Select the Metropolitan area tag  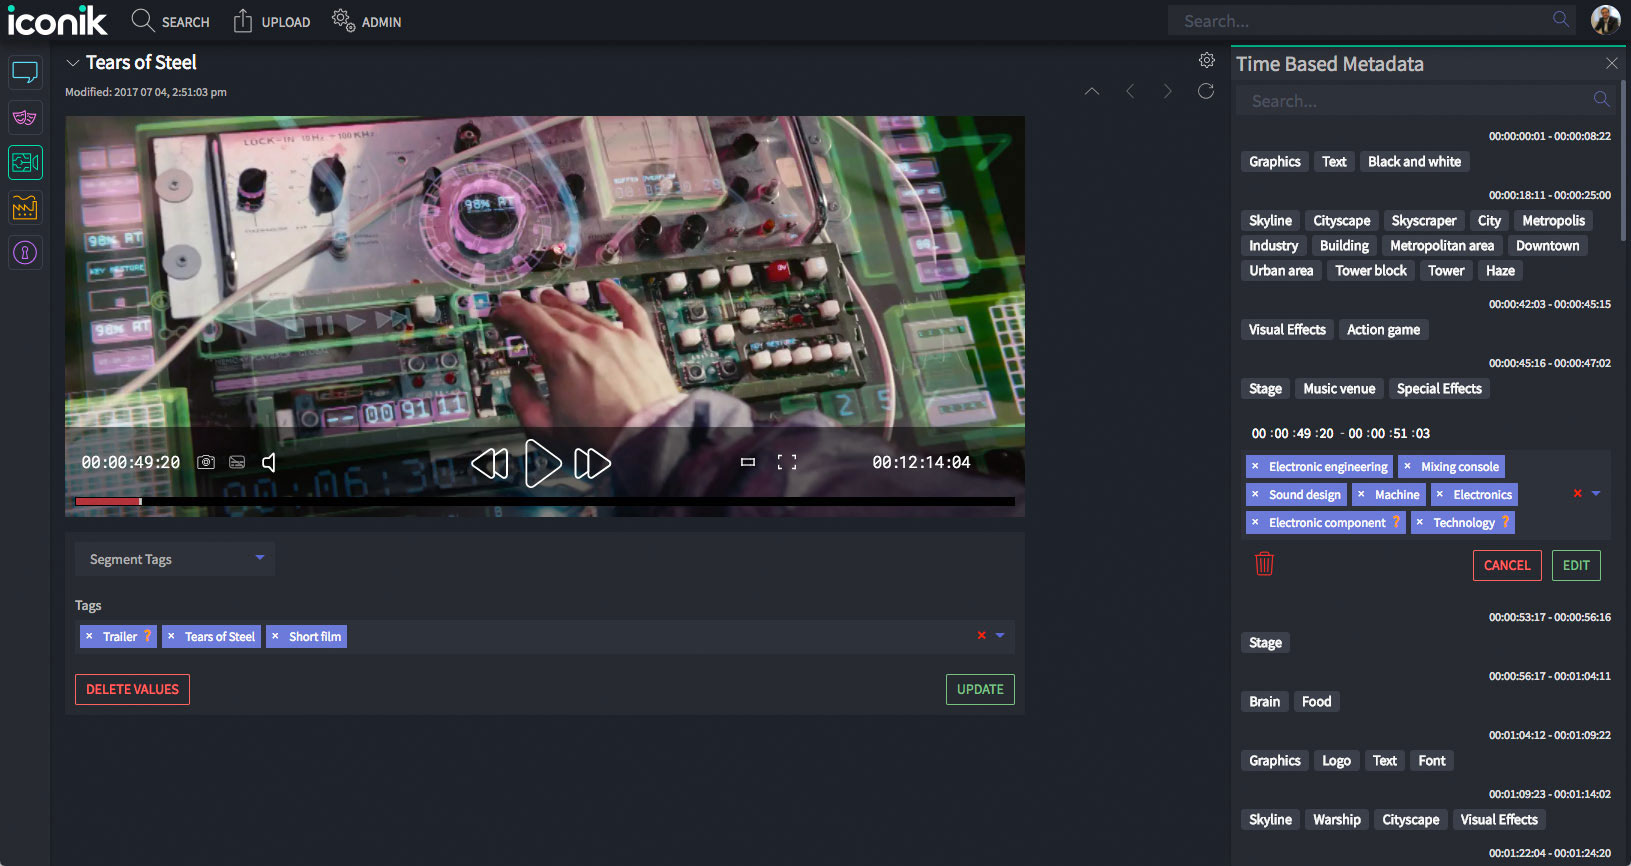pyautogui.click(x=1441, y=245)
